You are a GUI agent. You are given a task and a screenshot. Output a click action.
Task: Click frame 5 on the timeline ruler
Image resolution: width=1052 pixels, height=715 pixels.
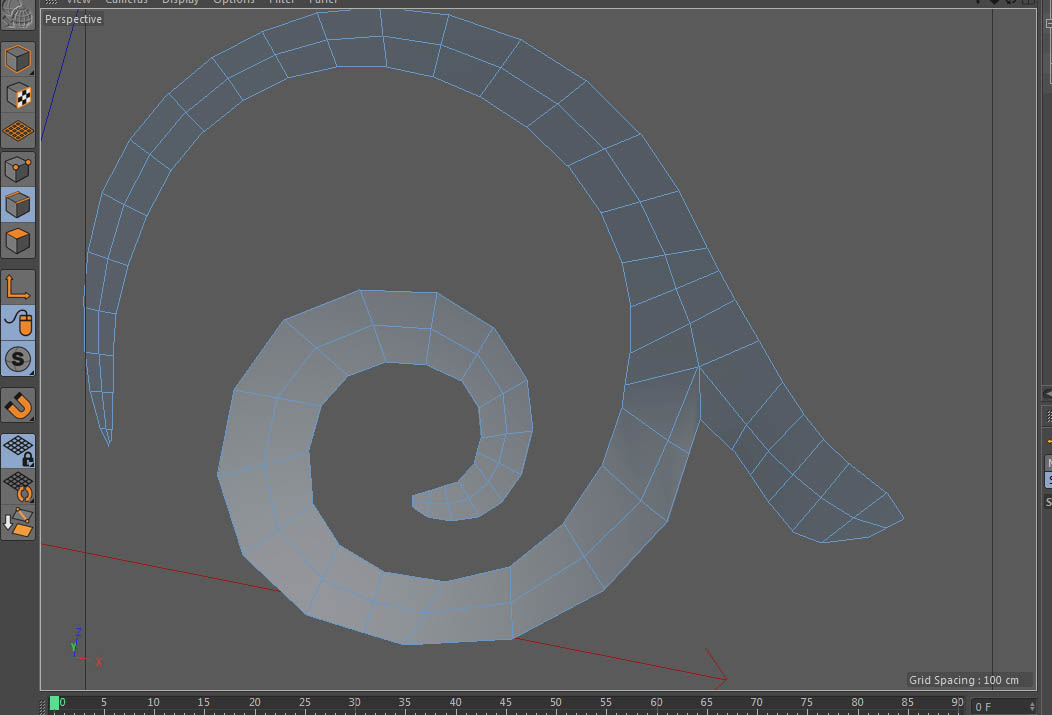tap(103, 702)
